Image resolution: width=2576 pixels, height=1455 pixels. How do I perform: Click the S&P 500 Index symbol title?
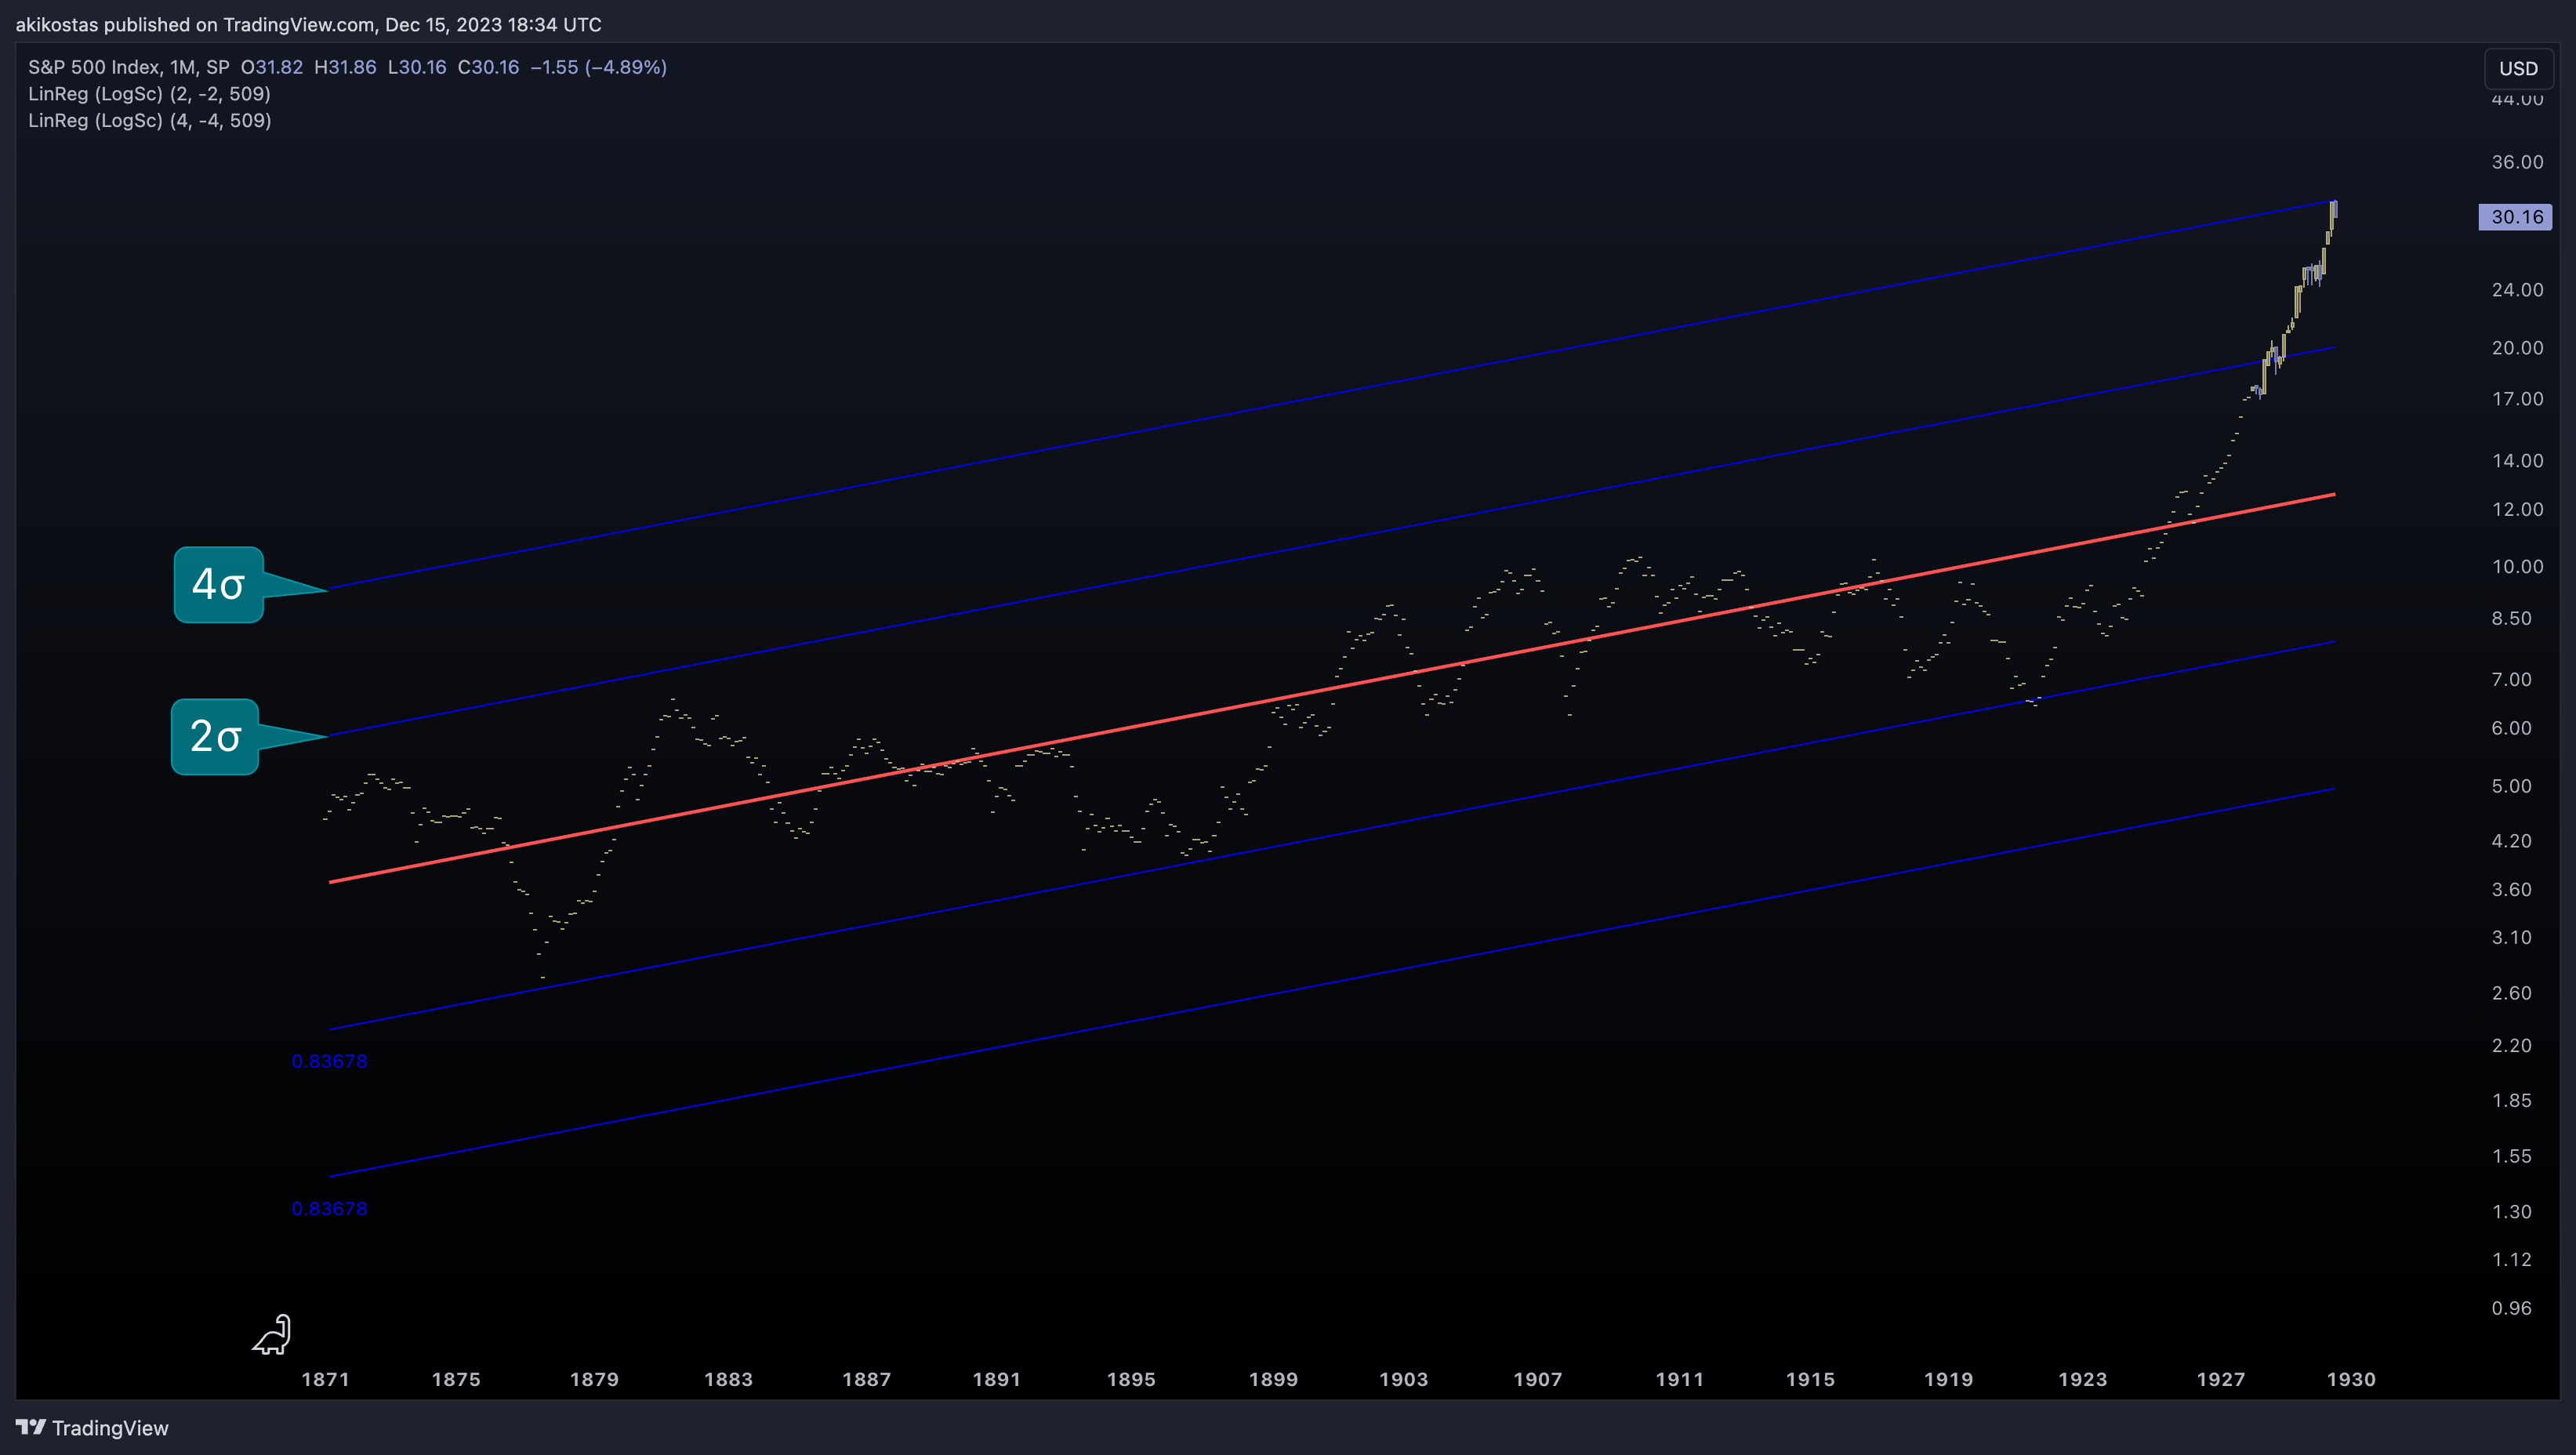(x=94, y=67)
